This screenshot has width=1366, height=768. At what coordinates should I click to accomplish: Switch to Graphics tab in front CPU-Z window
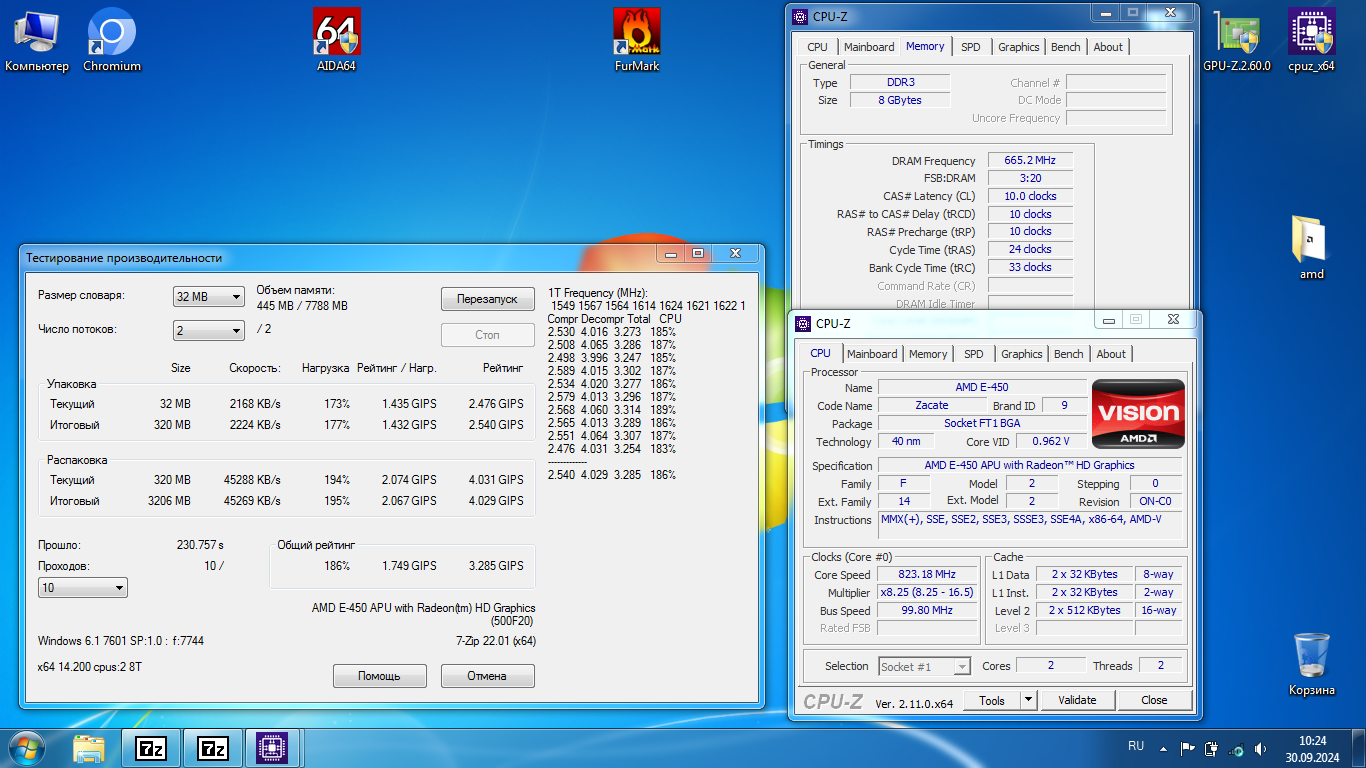[1022, 354]
